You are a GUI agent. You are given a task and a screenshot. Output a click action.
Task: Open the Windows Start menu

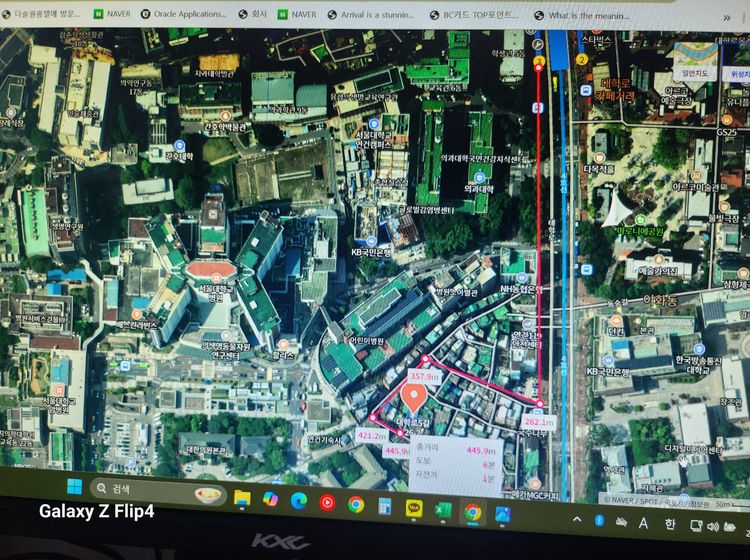click(x=75, y=487)
